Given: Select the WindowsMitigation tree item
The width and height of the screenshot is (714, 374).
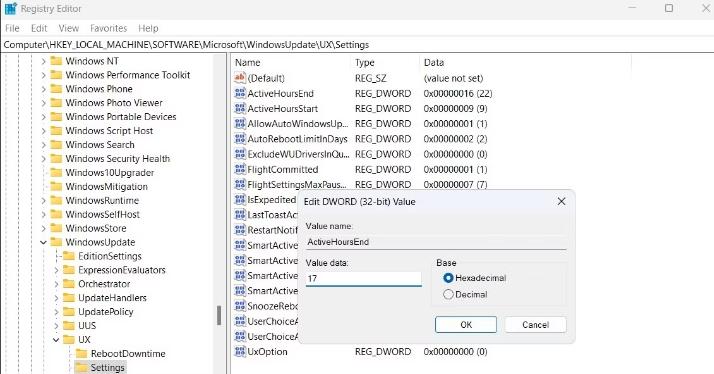Looking at the screenshot, I should (x=107, y=186).
